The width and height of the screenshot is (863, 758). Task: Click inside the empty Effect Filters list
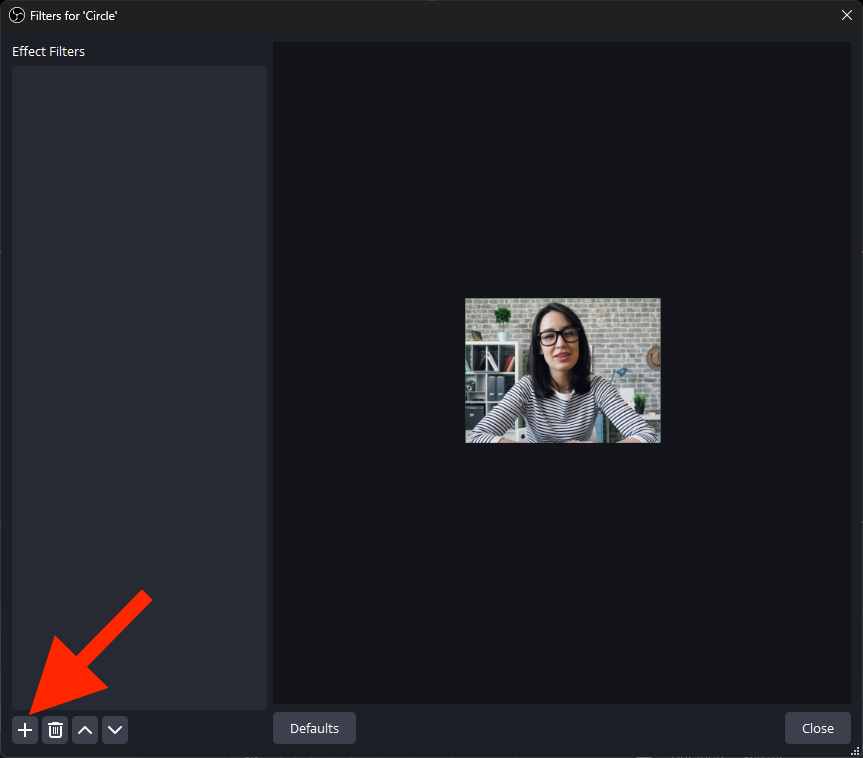coord(139,300)
